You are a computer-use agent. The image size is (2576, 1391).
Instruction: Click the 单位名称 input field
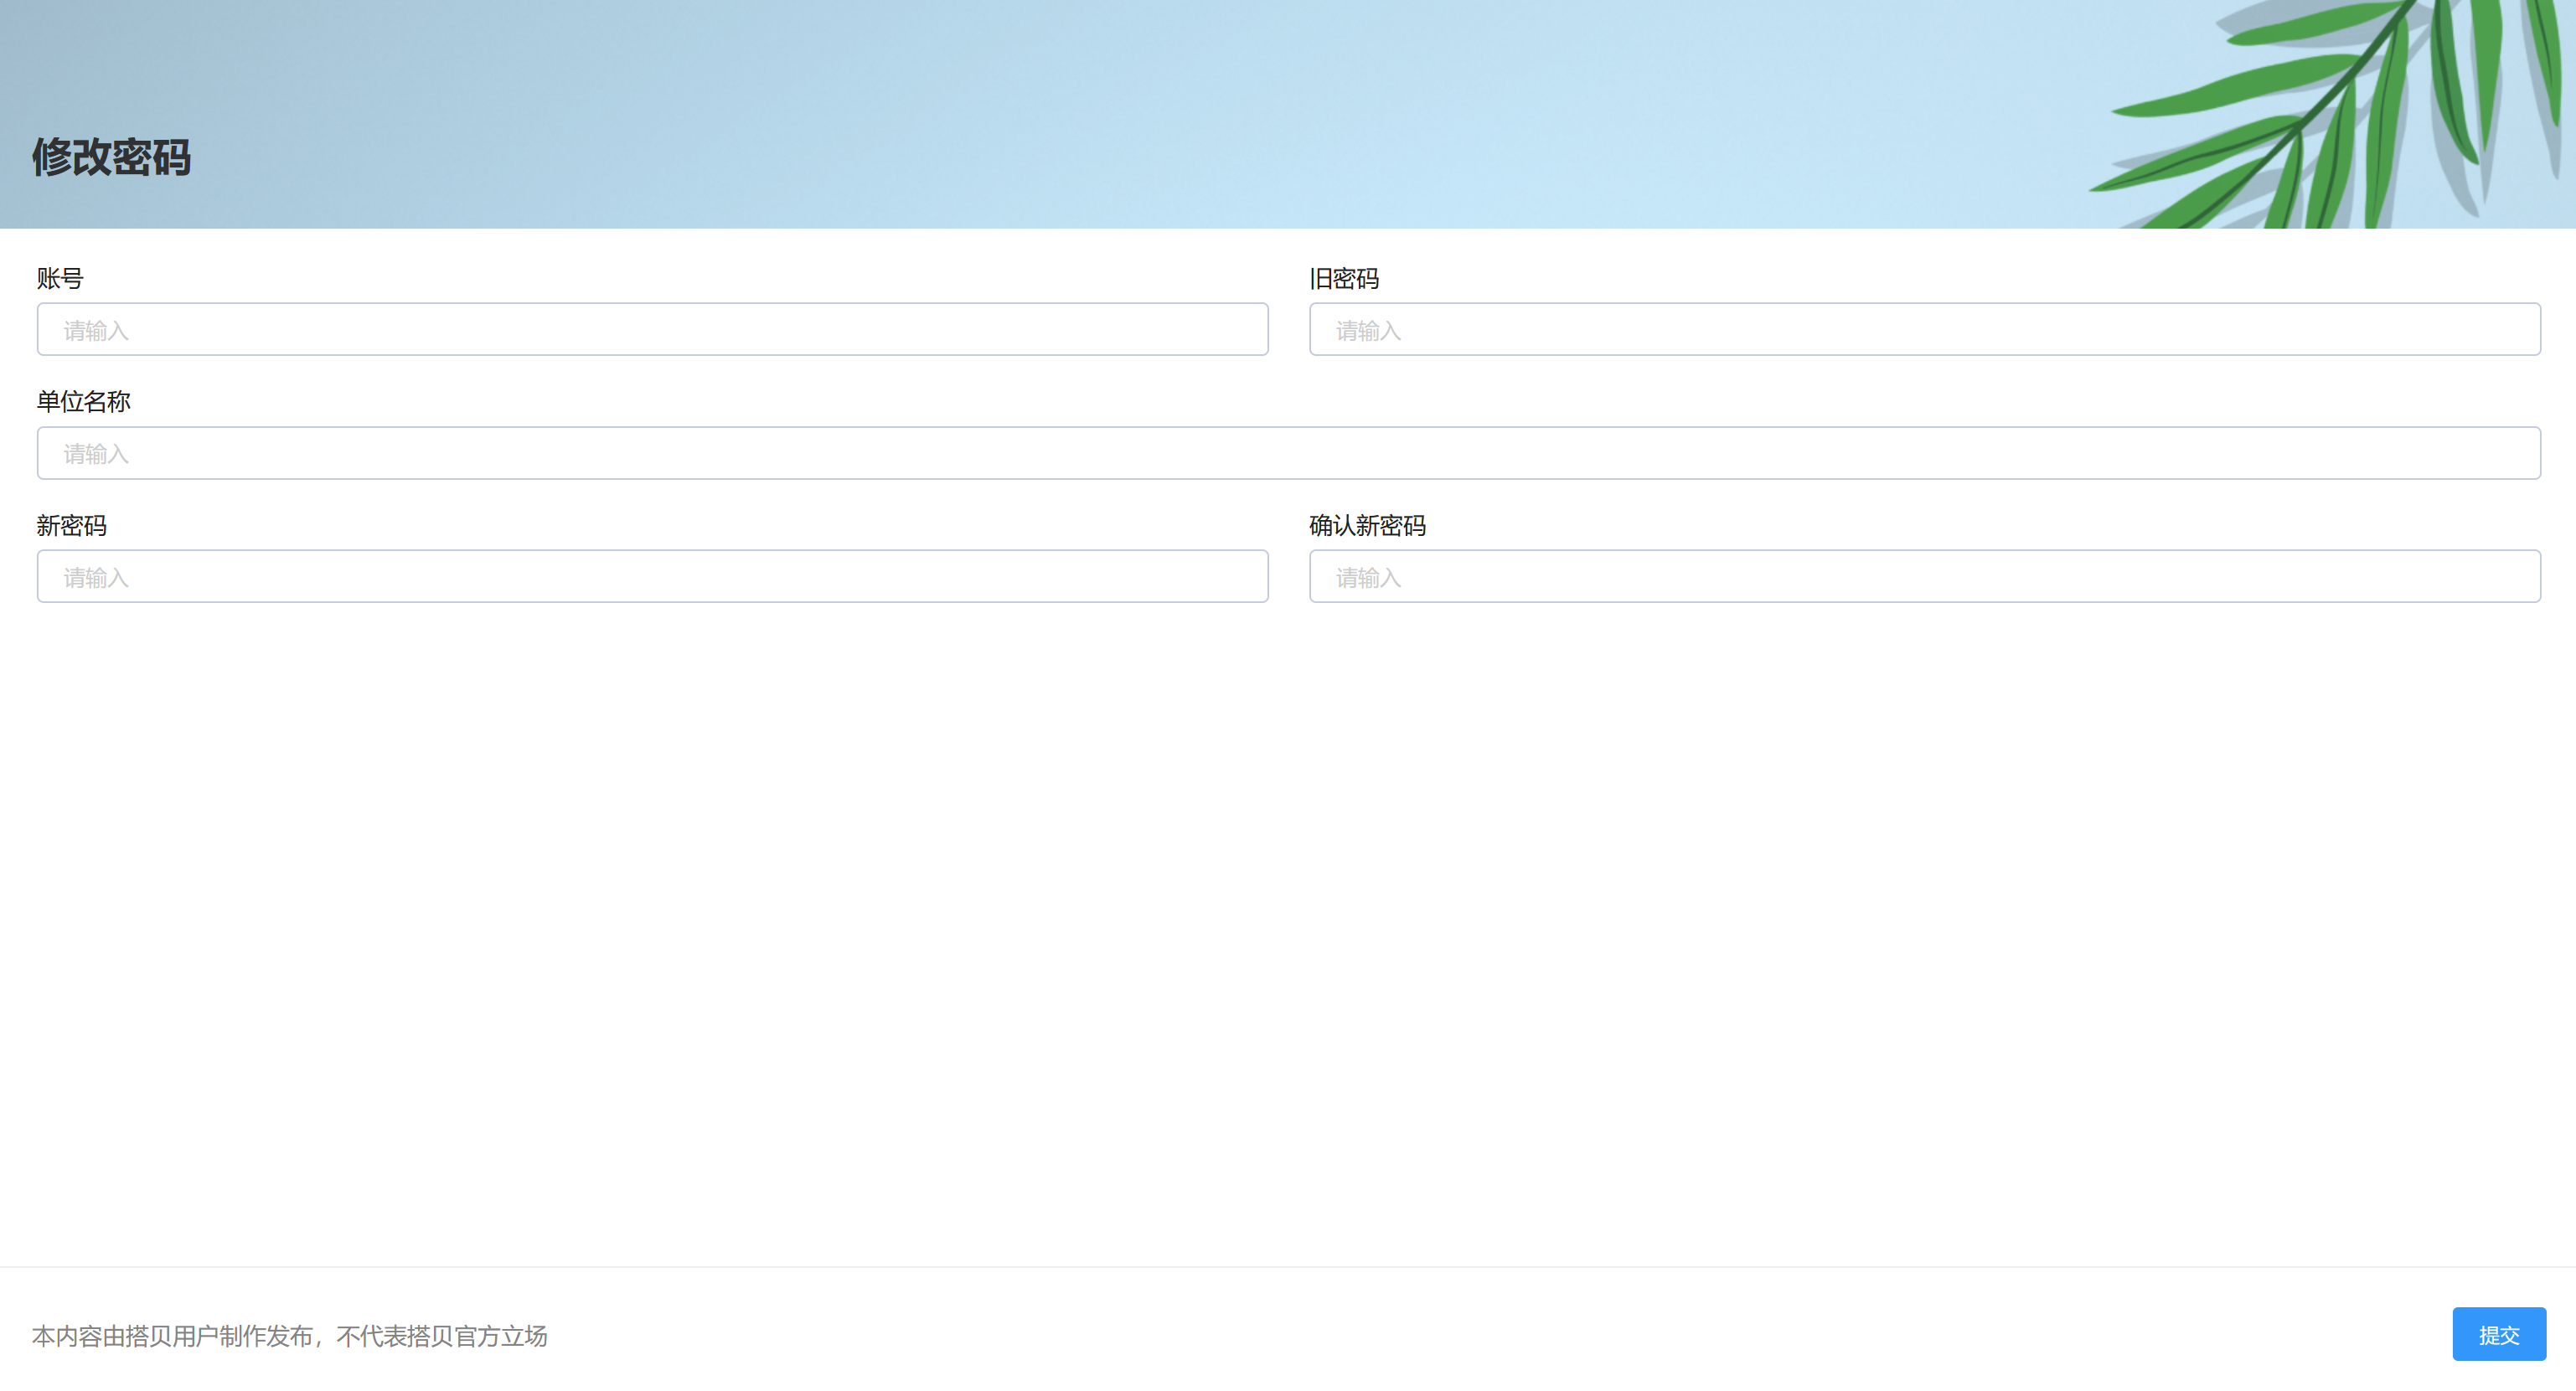point(1288,453)
